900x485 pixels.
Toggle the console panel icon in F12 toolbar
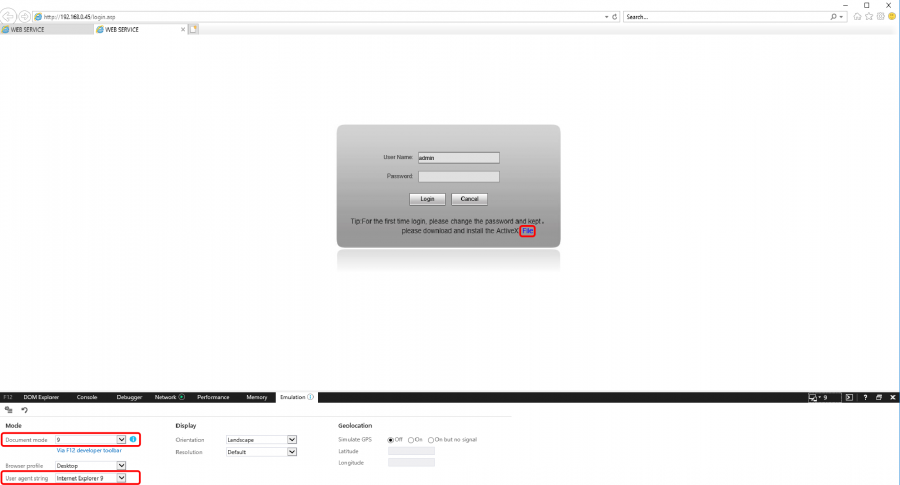click(849, 397)
